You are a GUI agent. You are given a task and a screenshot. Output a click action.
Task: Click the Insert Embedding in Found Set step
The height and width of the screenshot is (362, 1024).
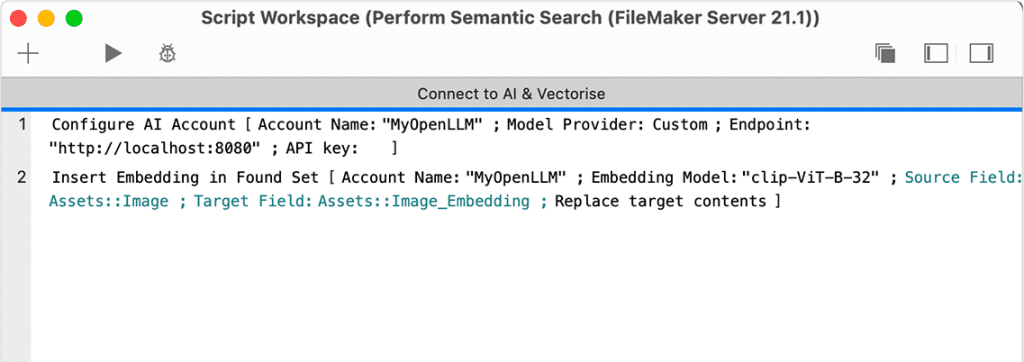[x=186, y=177]
